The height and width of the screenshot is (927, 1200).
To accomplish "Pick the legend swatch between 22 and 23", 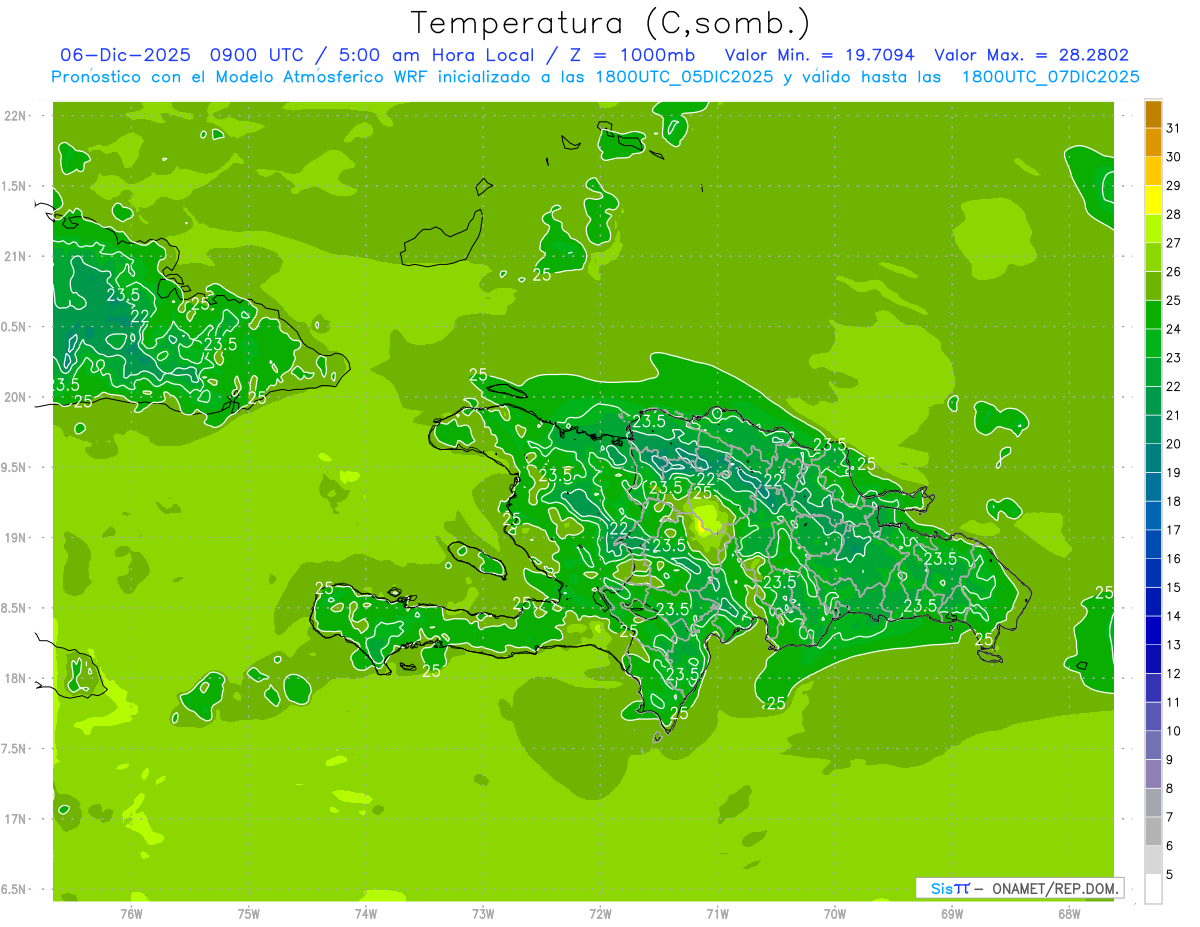I will (1153, 373).
